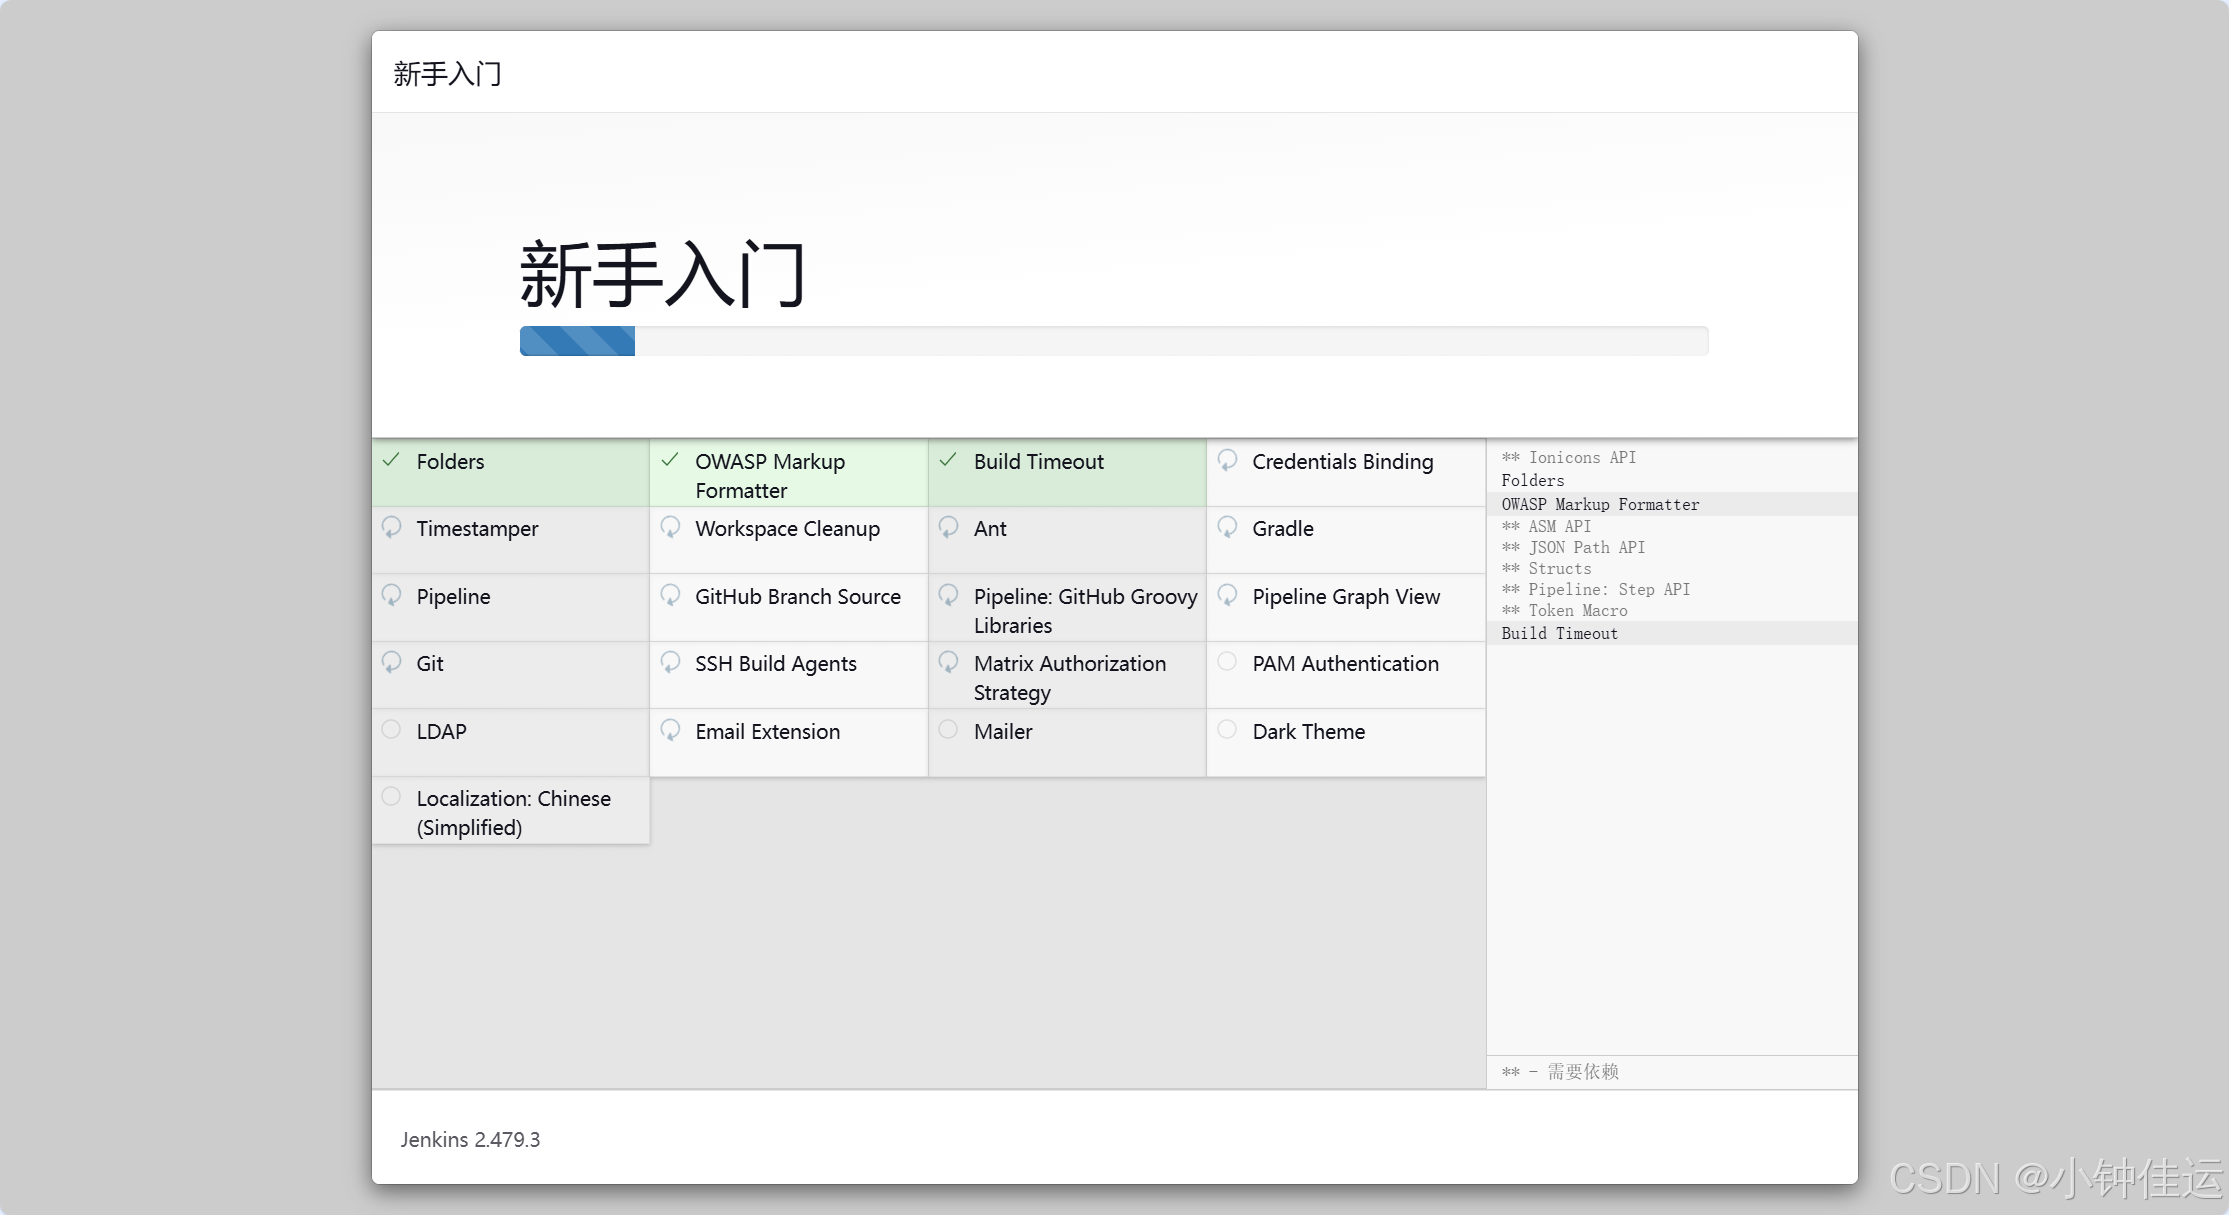This screenshot has width=2229, height=1215.
Task: Click the checkmark icon next to Folders
Action: click(391, 460)
